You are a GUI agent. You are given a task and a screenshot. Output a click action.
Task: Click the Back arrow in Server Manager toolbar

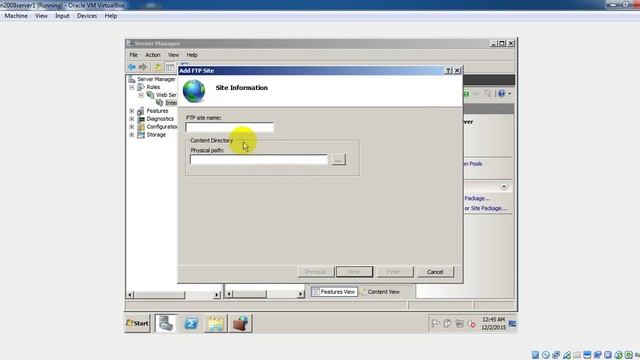point(131,67)
